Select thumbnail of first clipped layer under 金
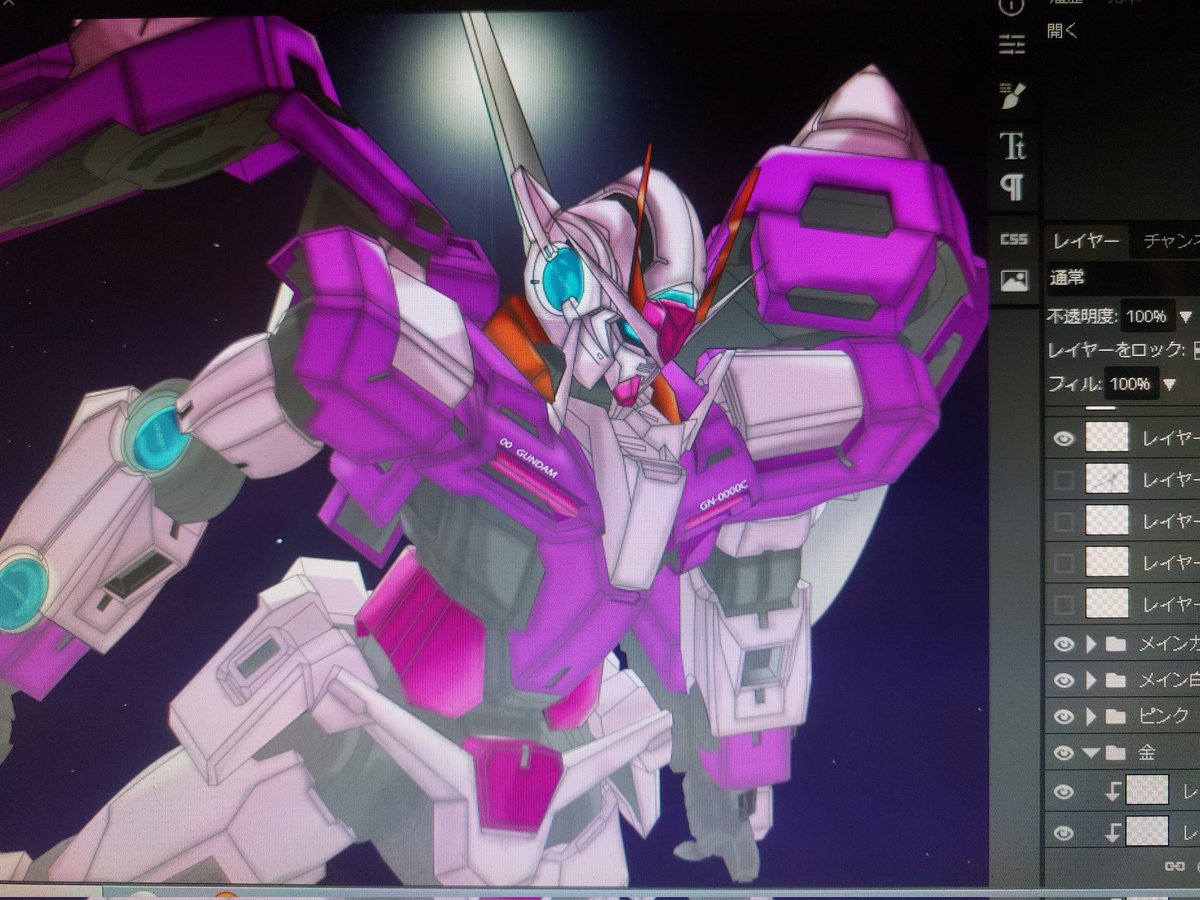Viewport: 1200px width, 900px height. tap(1146, 791)
